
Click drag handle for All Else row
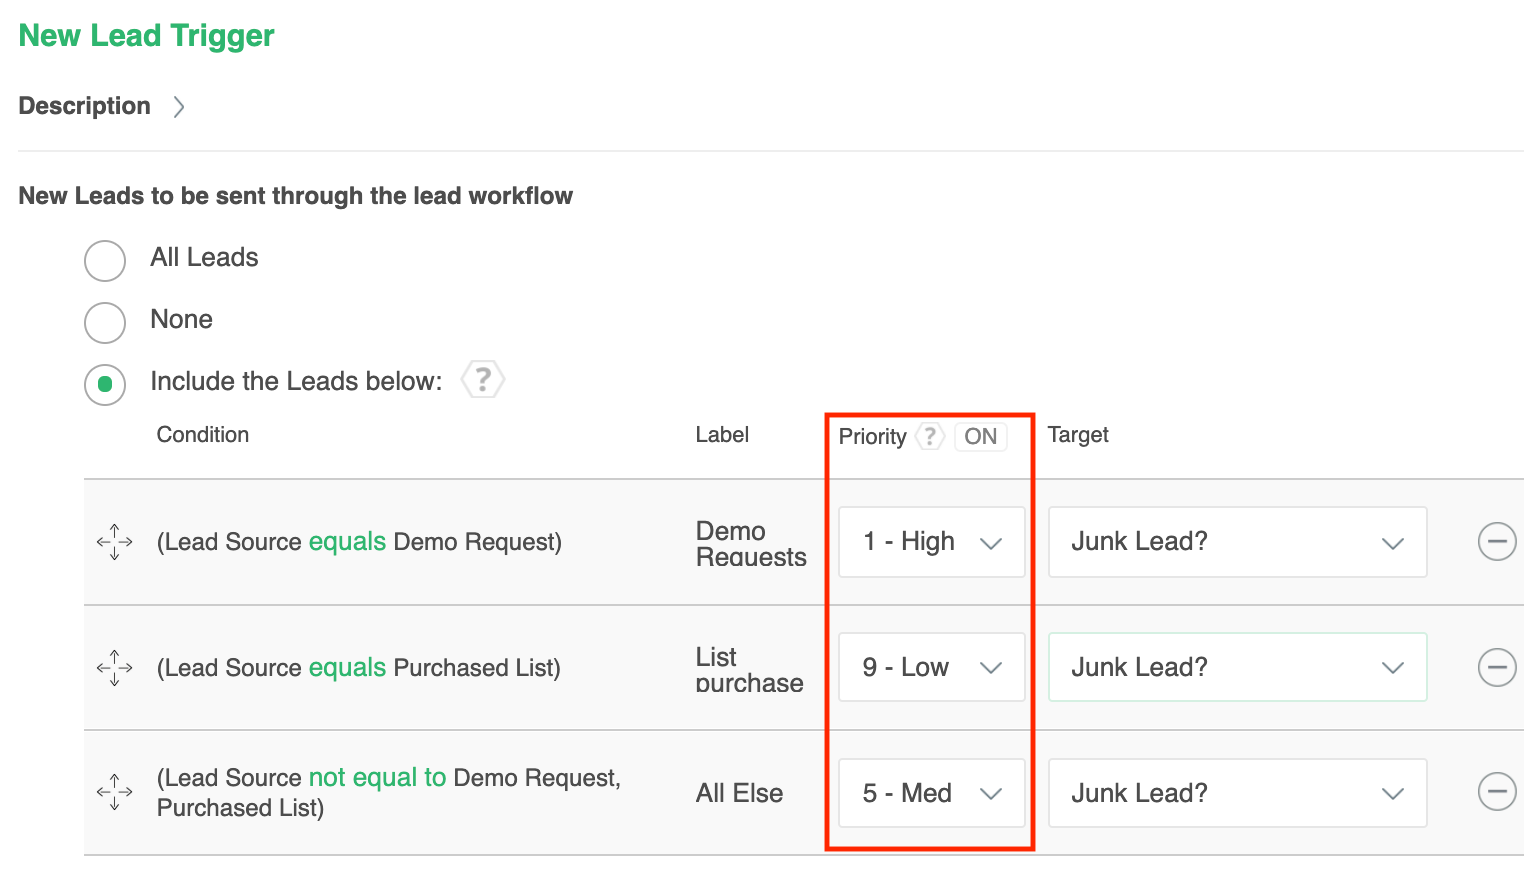coord(115,792)
